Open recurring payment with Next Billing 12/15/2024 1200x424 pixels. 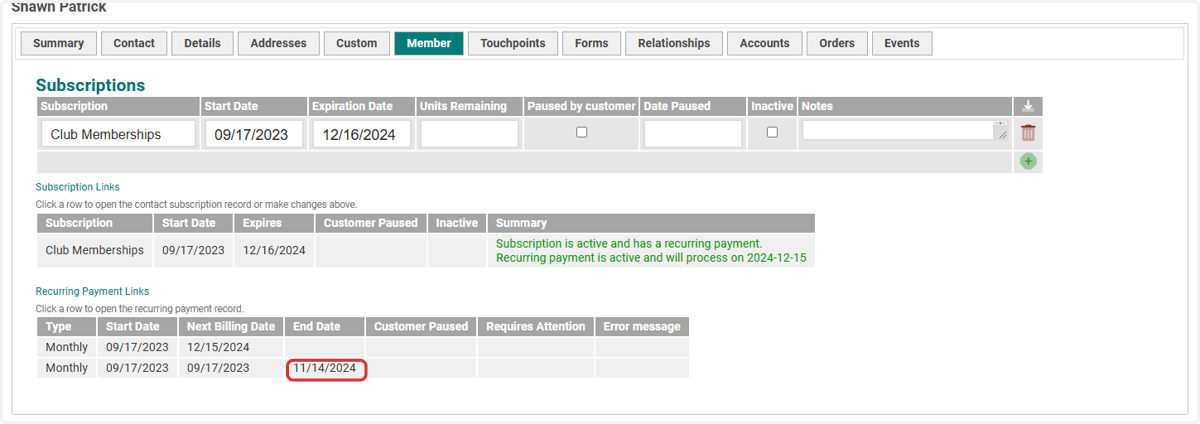[x=363, y=347]
